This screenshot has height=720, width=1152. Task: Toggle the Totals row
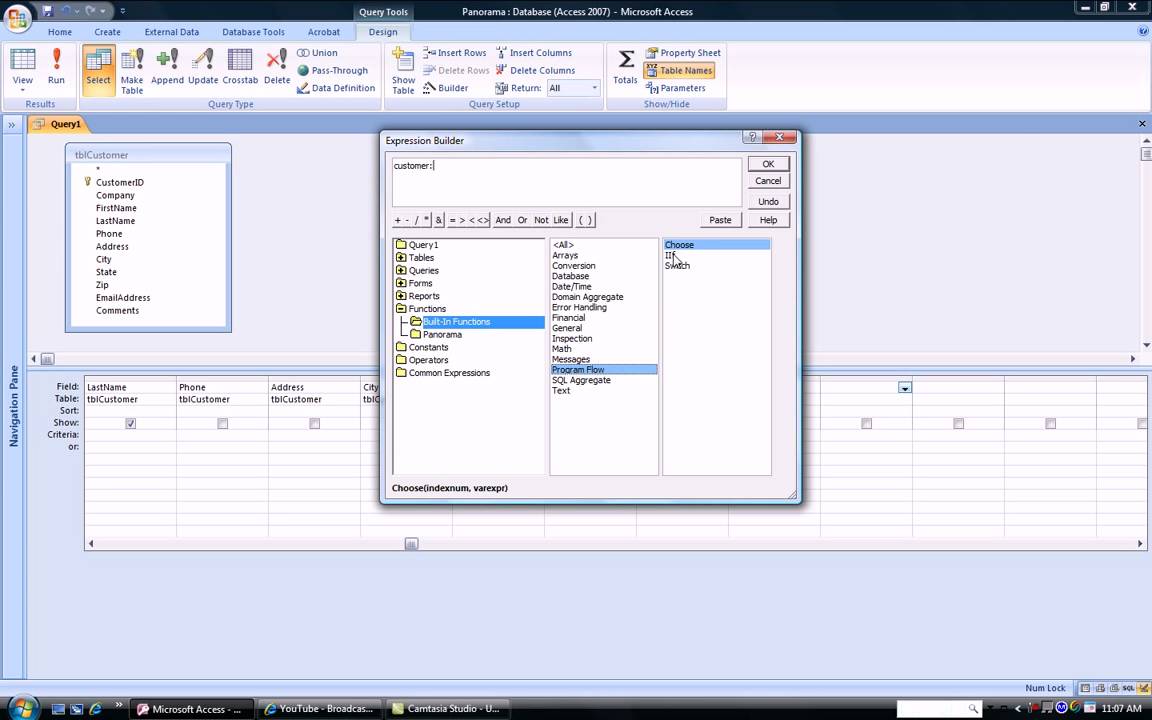(625, 68)
